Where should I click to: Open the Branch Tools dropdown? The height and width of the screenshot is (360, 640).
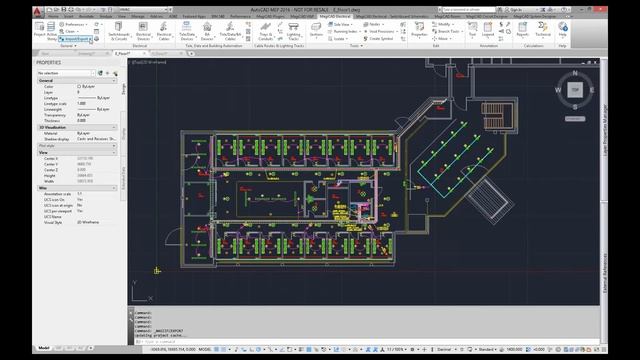click(x=447, y=31)
